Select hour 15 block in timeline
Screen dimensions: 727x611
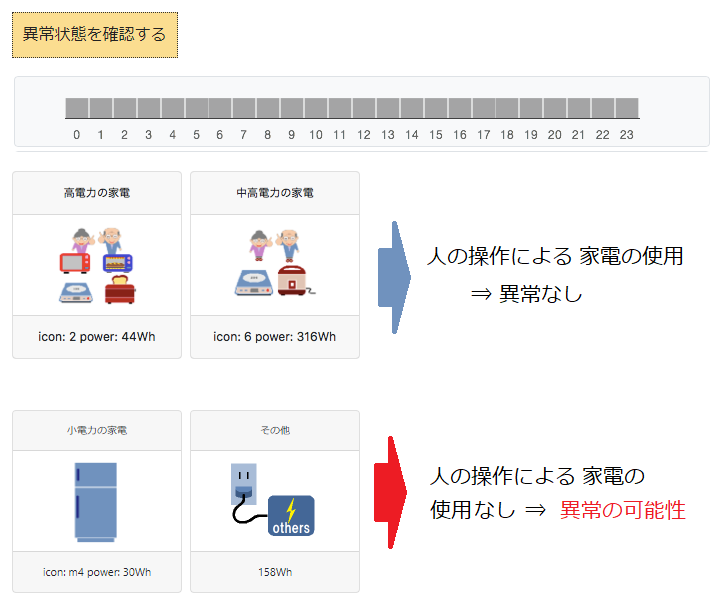pos(436,108)
